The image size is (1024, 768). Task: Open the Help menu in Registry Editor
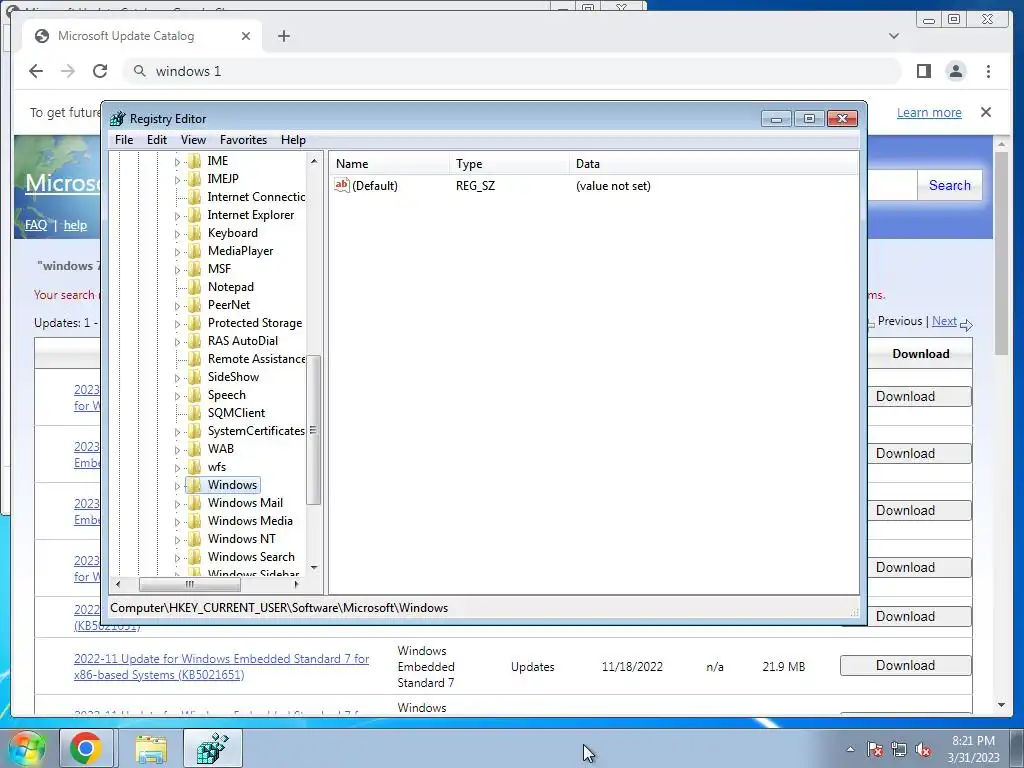click(x=293, y=140)
